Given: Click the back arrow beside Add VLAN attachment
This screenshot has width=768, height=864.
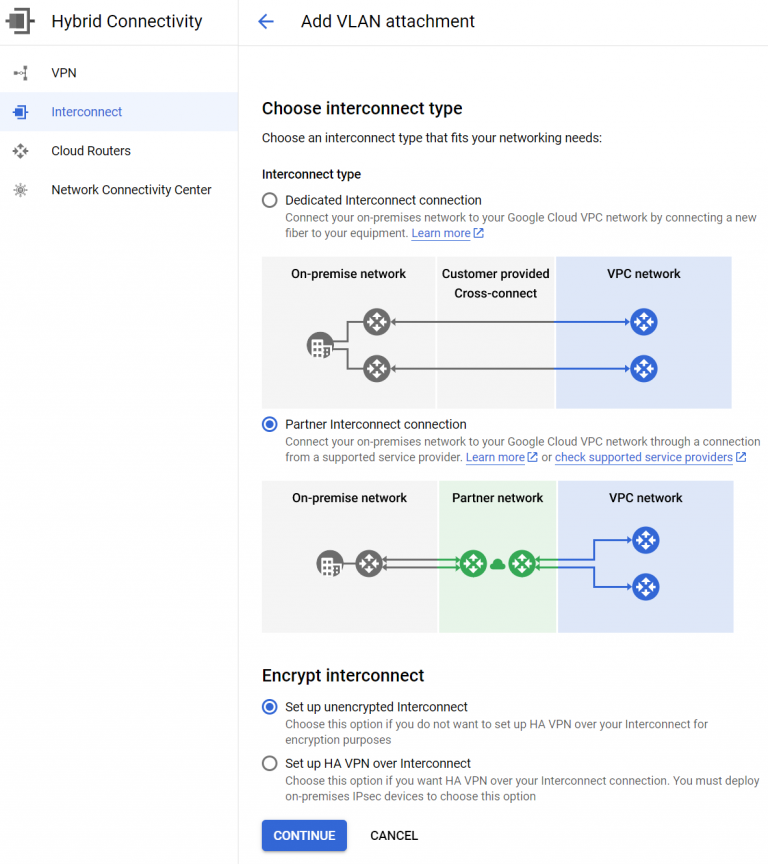Looking at the screenshot, I should coord(265,21).
